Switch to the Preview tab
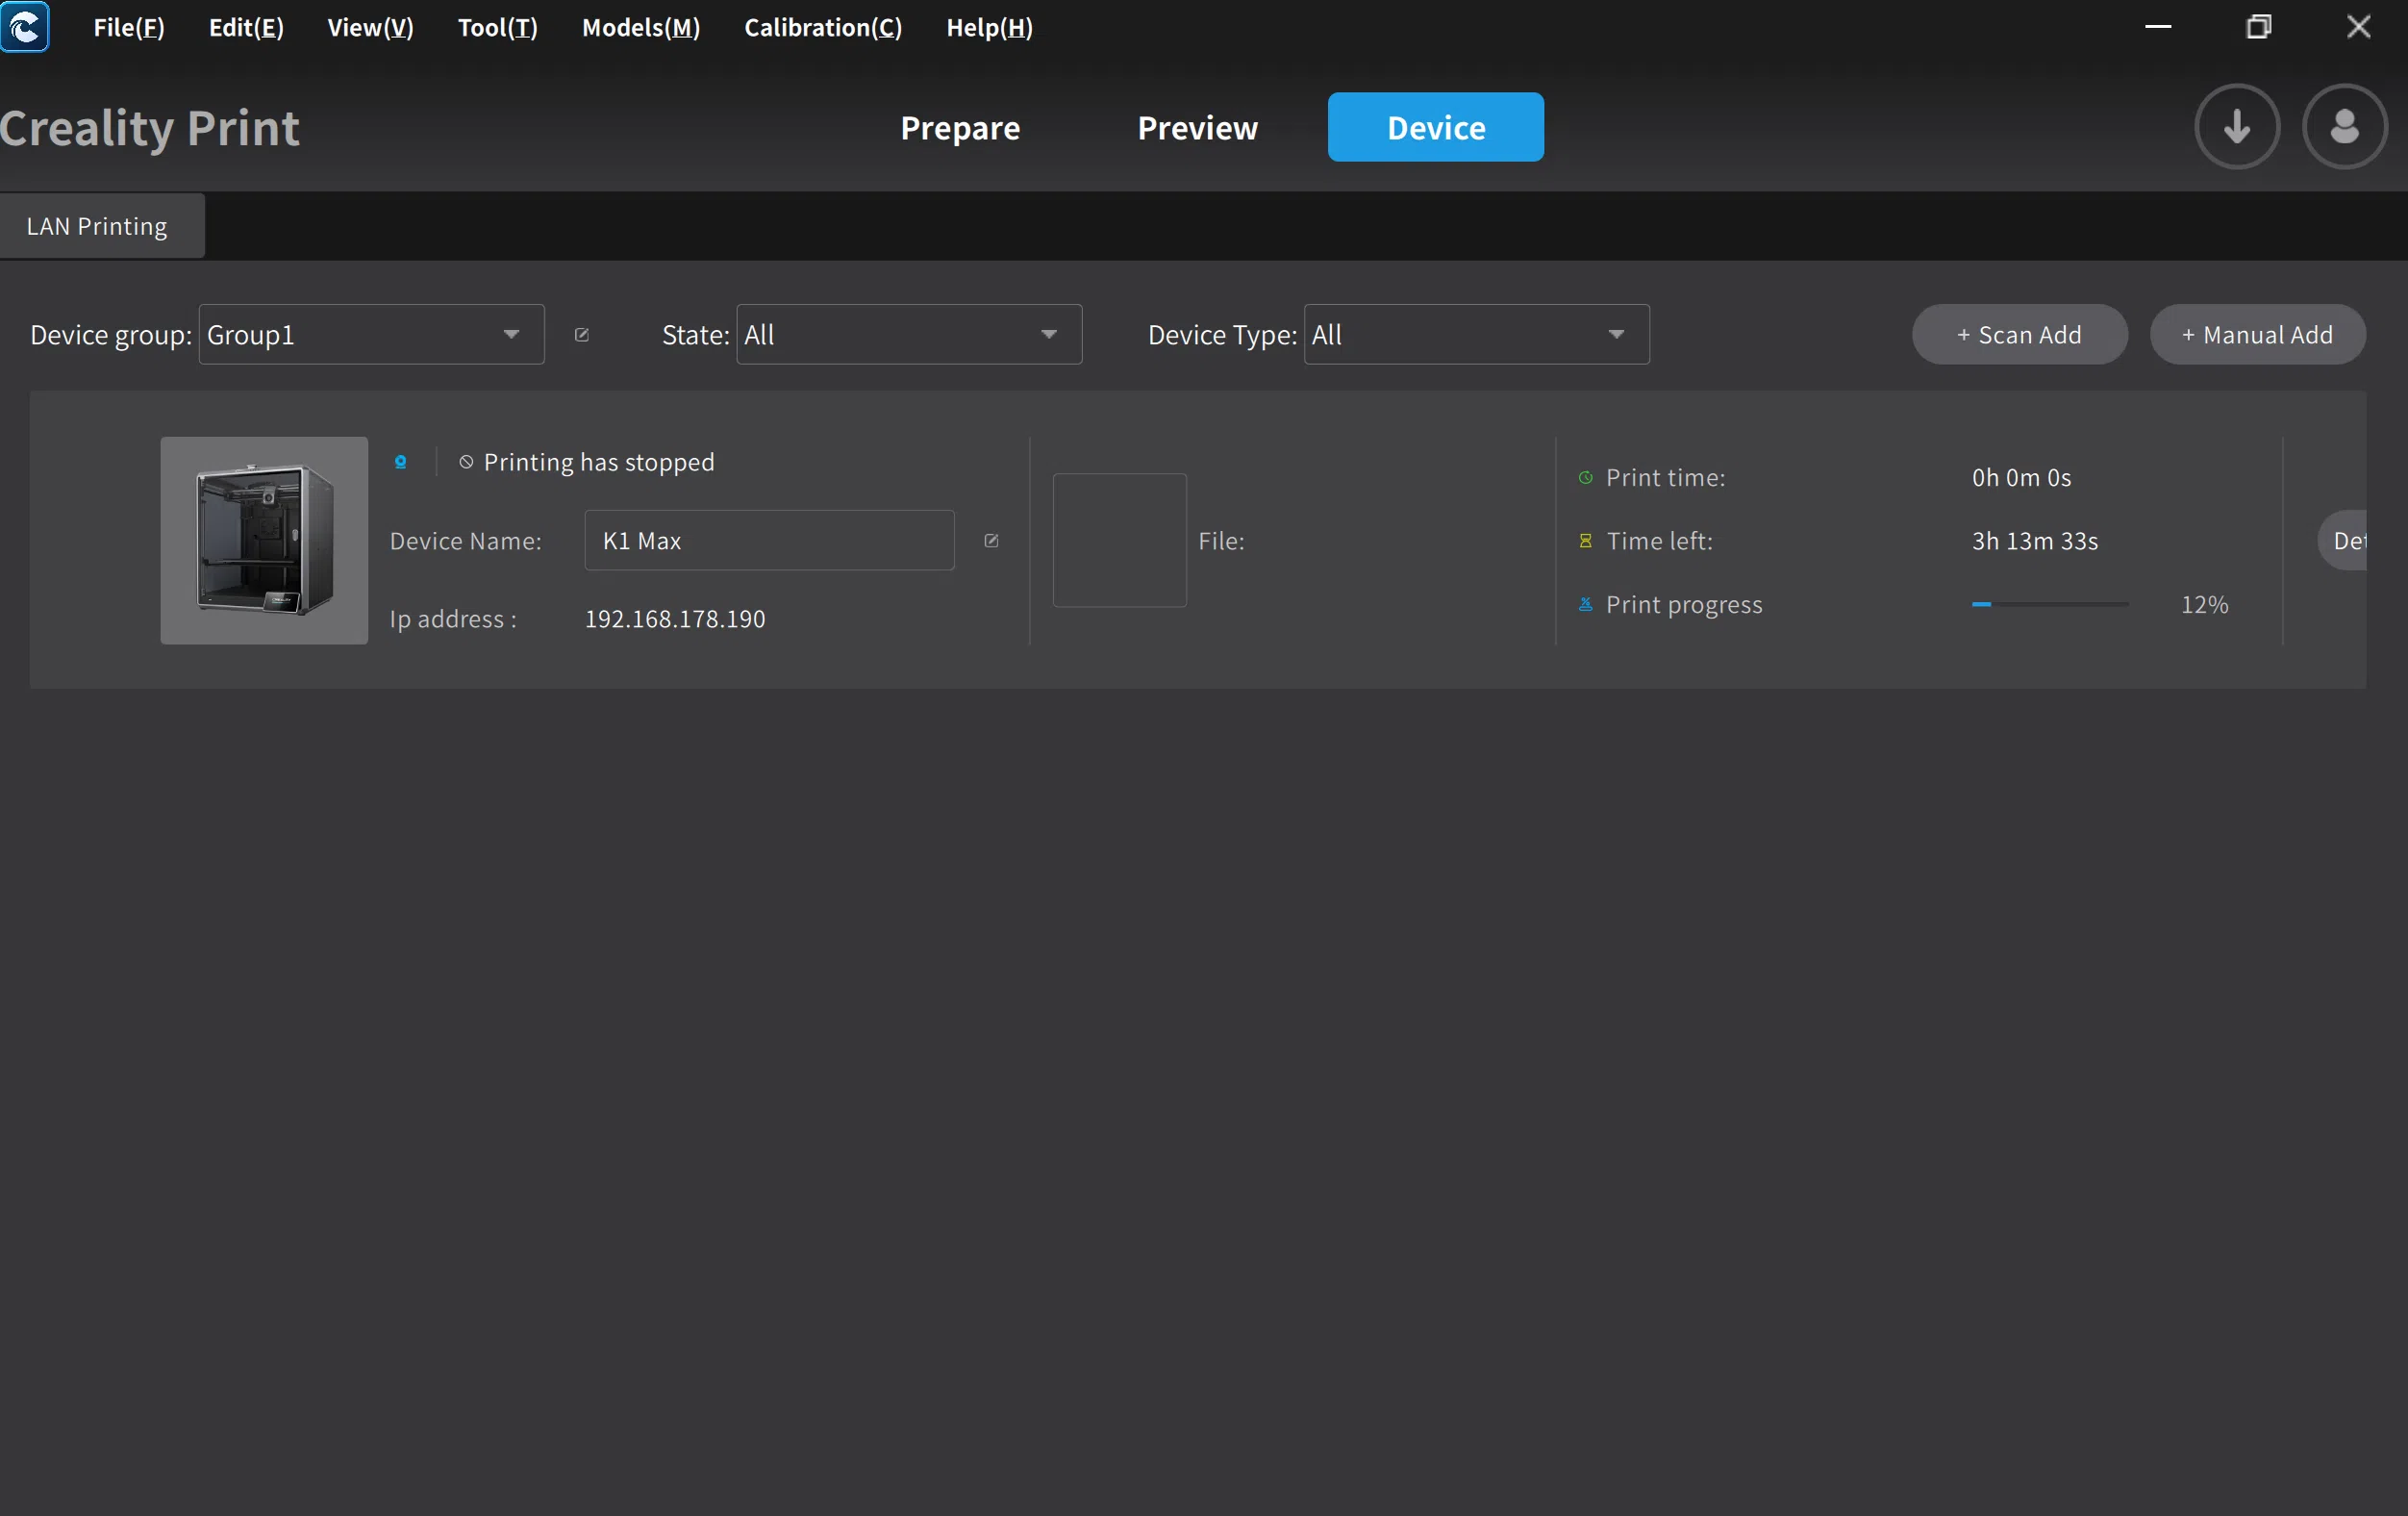2408x1516 pixels. (1197, 128)
